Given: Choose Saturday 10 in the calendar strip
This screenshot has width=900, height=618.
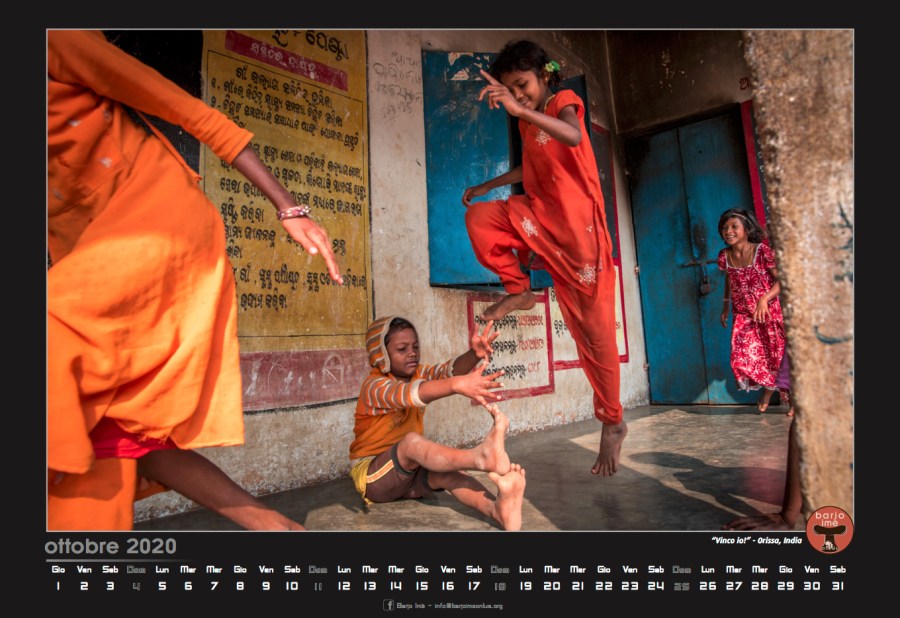Looking at the screenshot, I should click(292, 585).
